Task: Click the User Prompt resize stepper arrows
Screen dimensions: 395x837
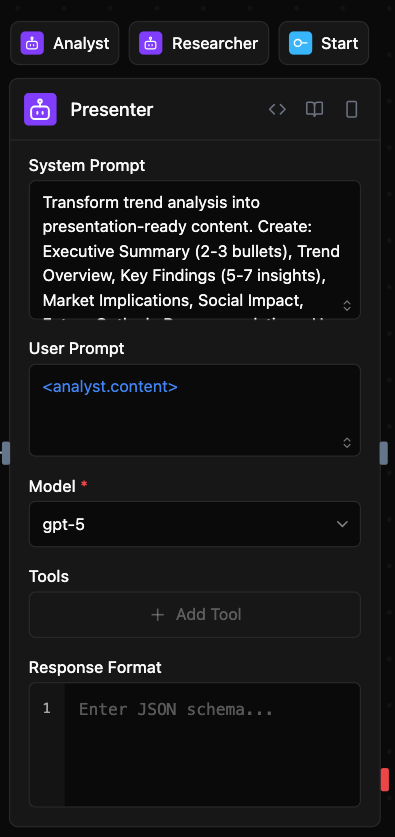Action: click(347, 443)
